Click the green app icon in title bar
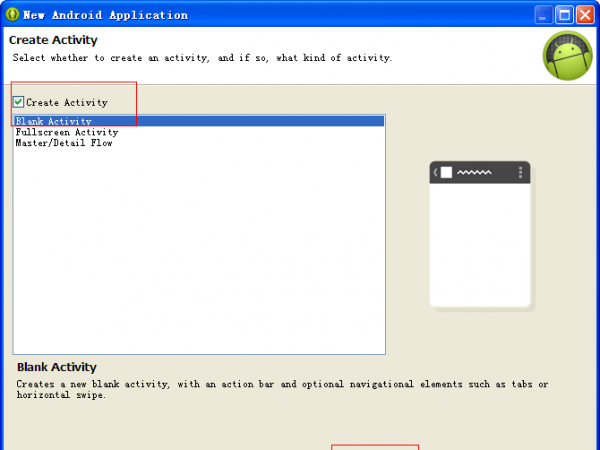 click(x=12, y=15)
